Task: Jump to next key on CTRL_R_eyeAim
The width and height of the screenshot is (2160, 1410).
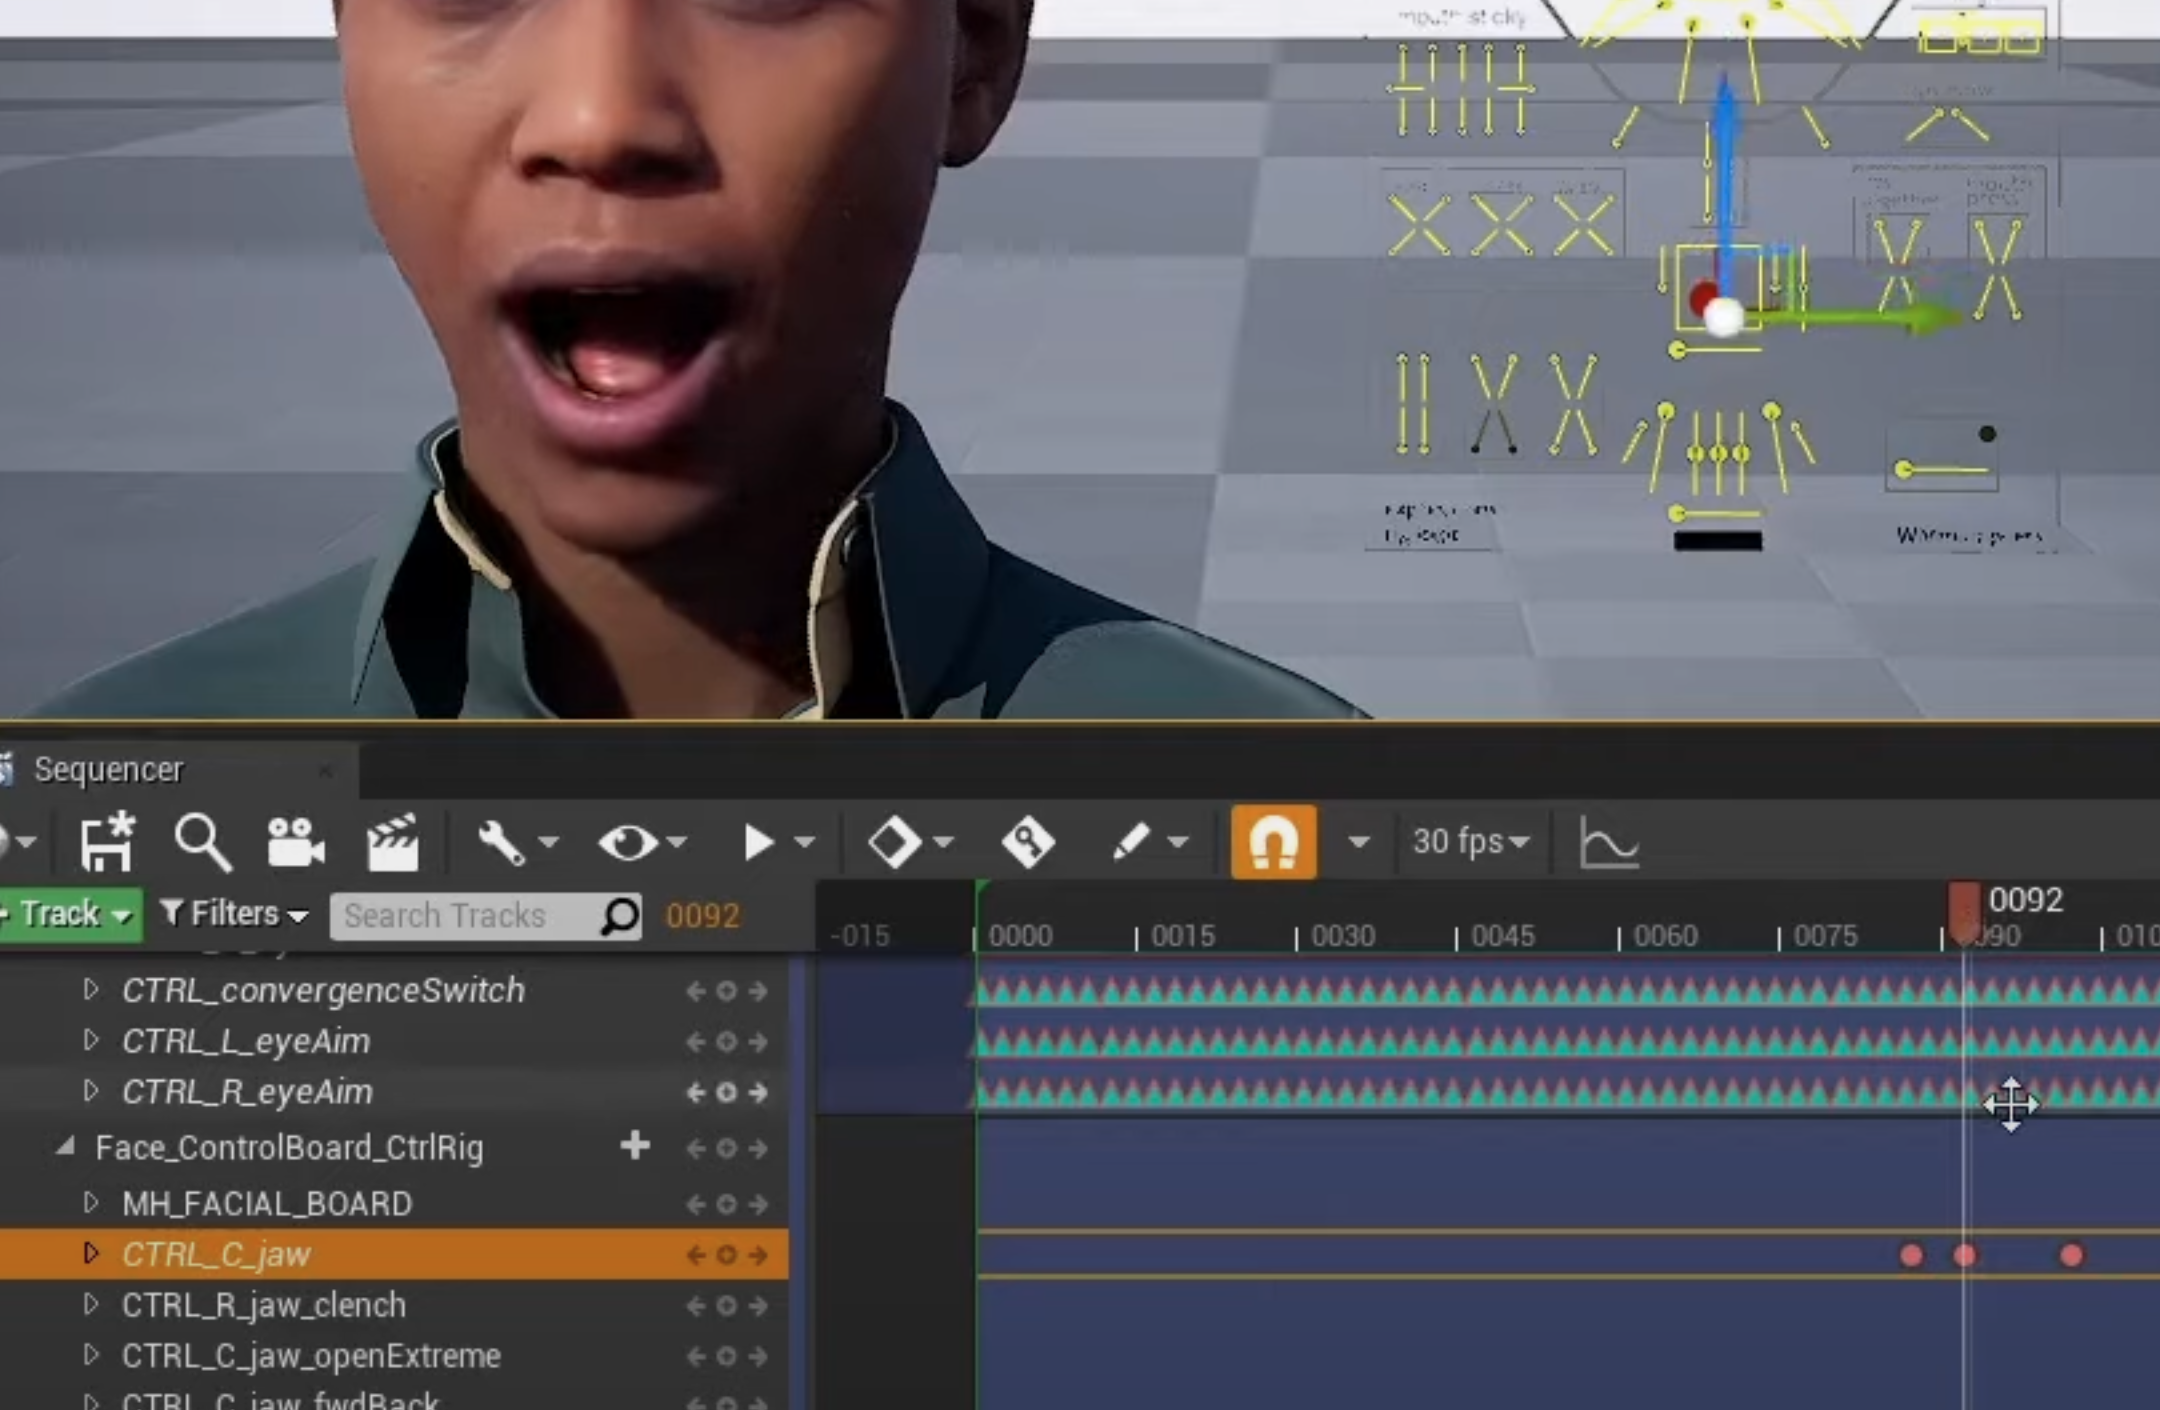Action: 759,1093
